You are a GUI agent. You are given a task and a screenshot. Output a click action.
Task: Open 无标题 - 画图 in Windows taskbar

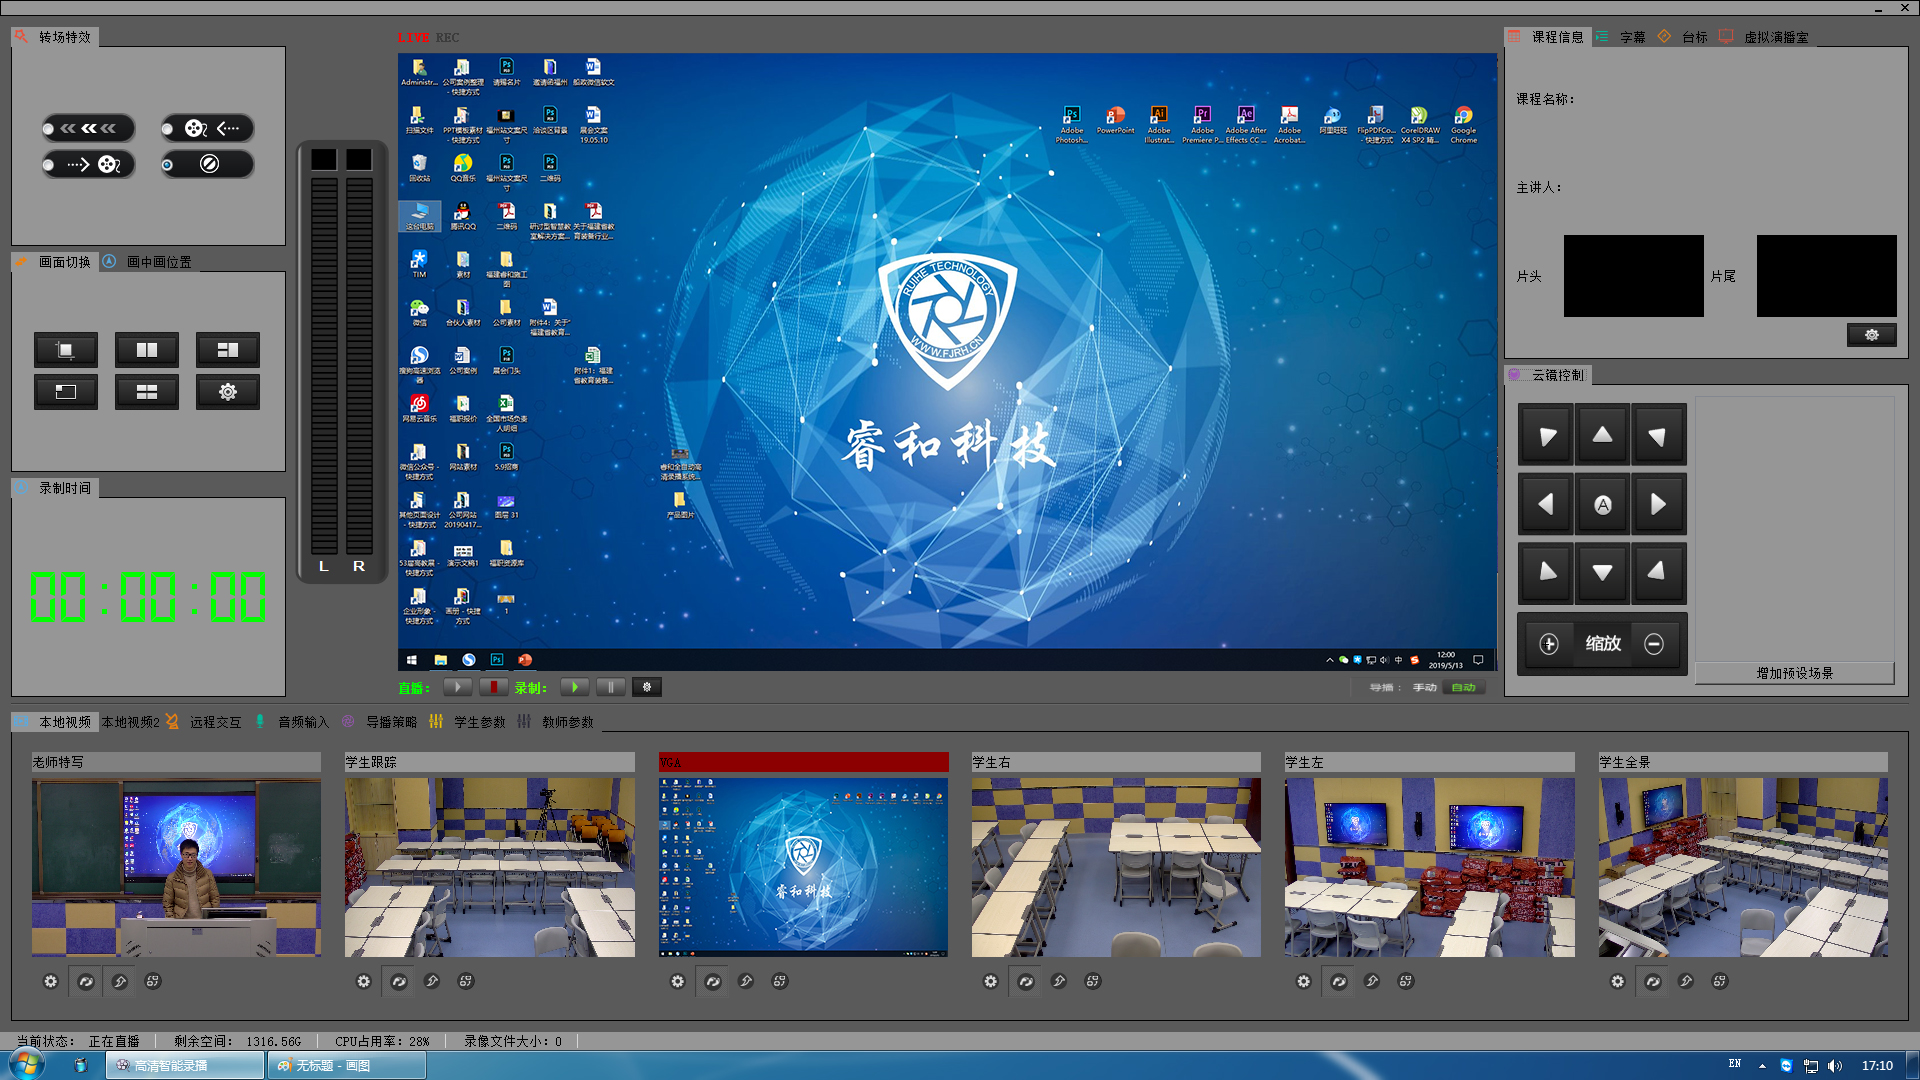click(x=347, y=1065)
